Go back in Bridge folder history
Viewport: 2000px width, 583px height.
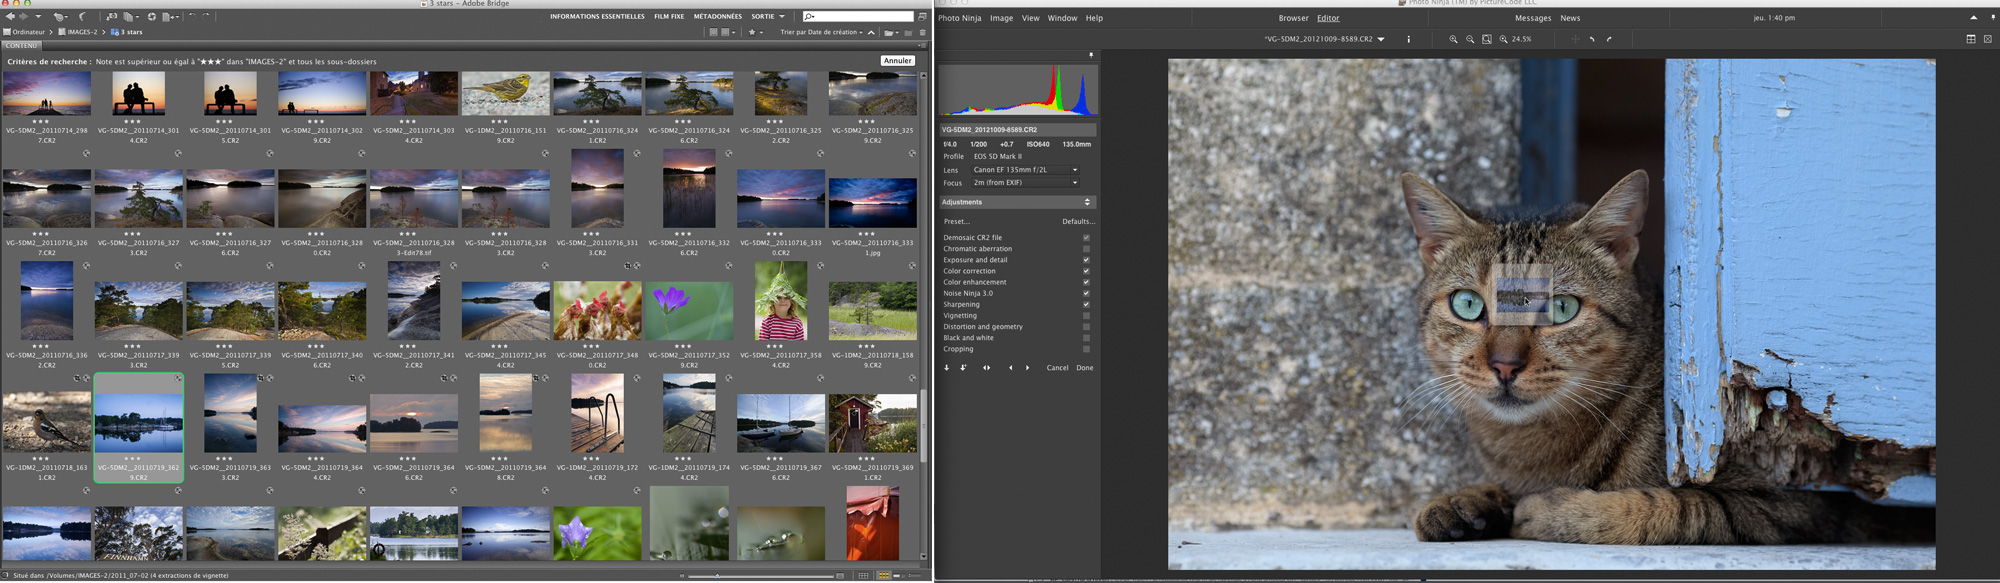tap(10, 17)
